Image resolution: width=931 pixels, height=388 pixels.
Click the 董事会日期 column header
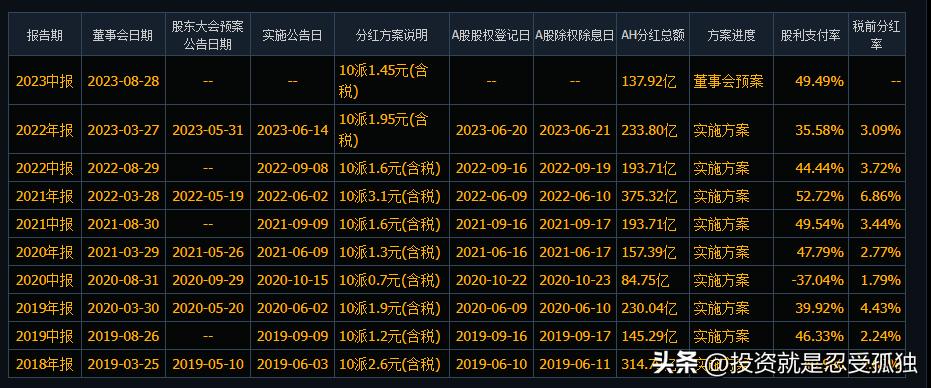(123, 35)
